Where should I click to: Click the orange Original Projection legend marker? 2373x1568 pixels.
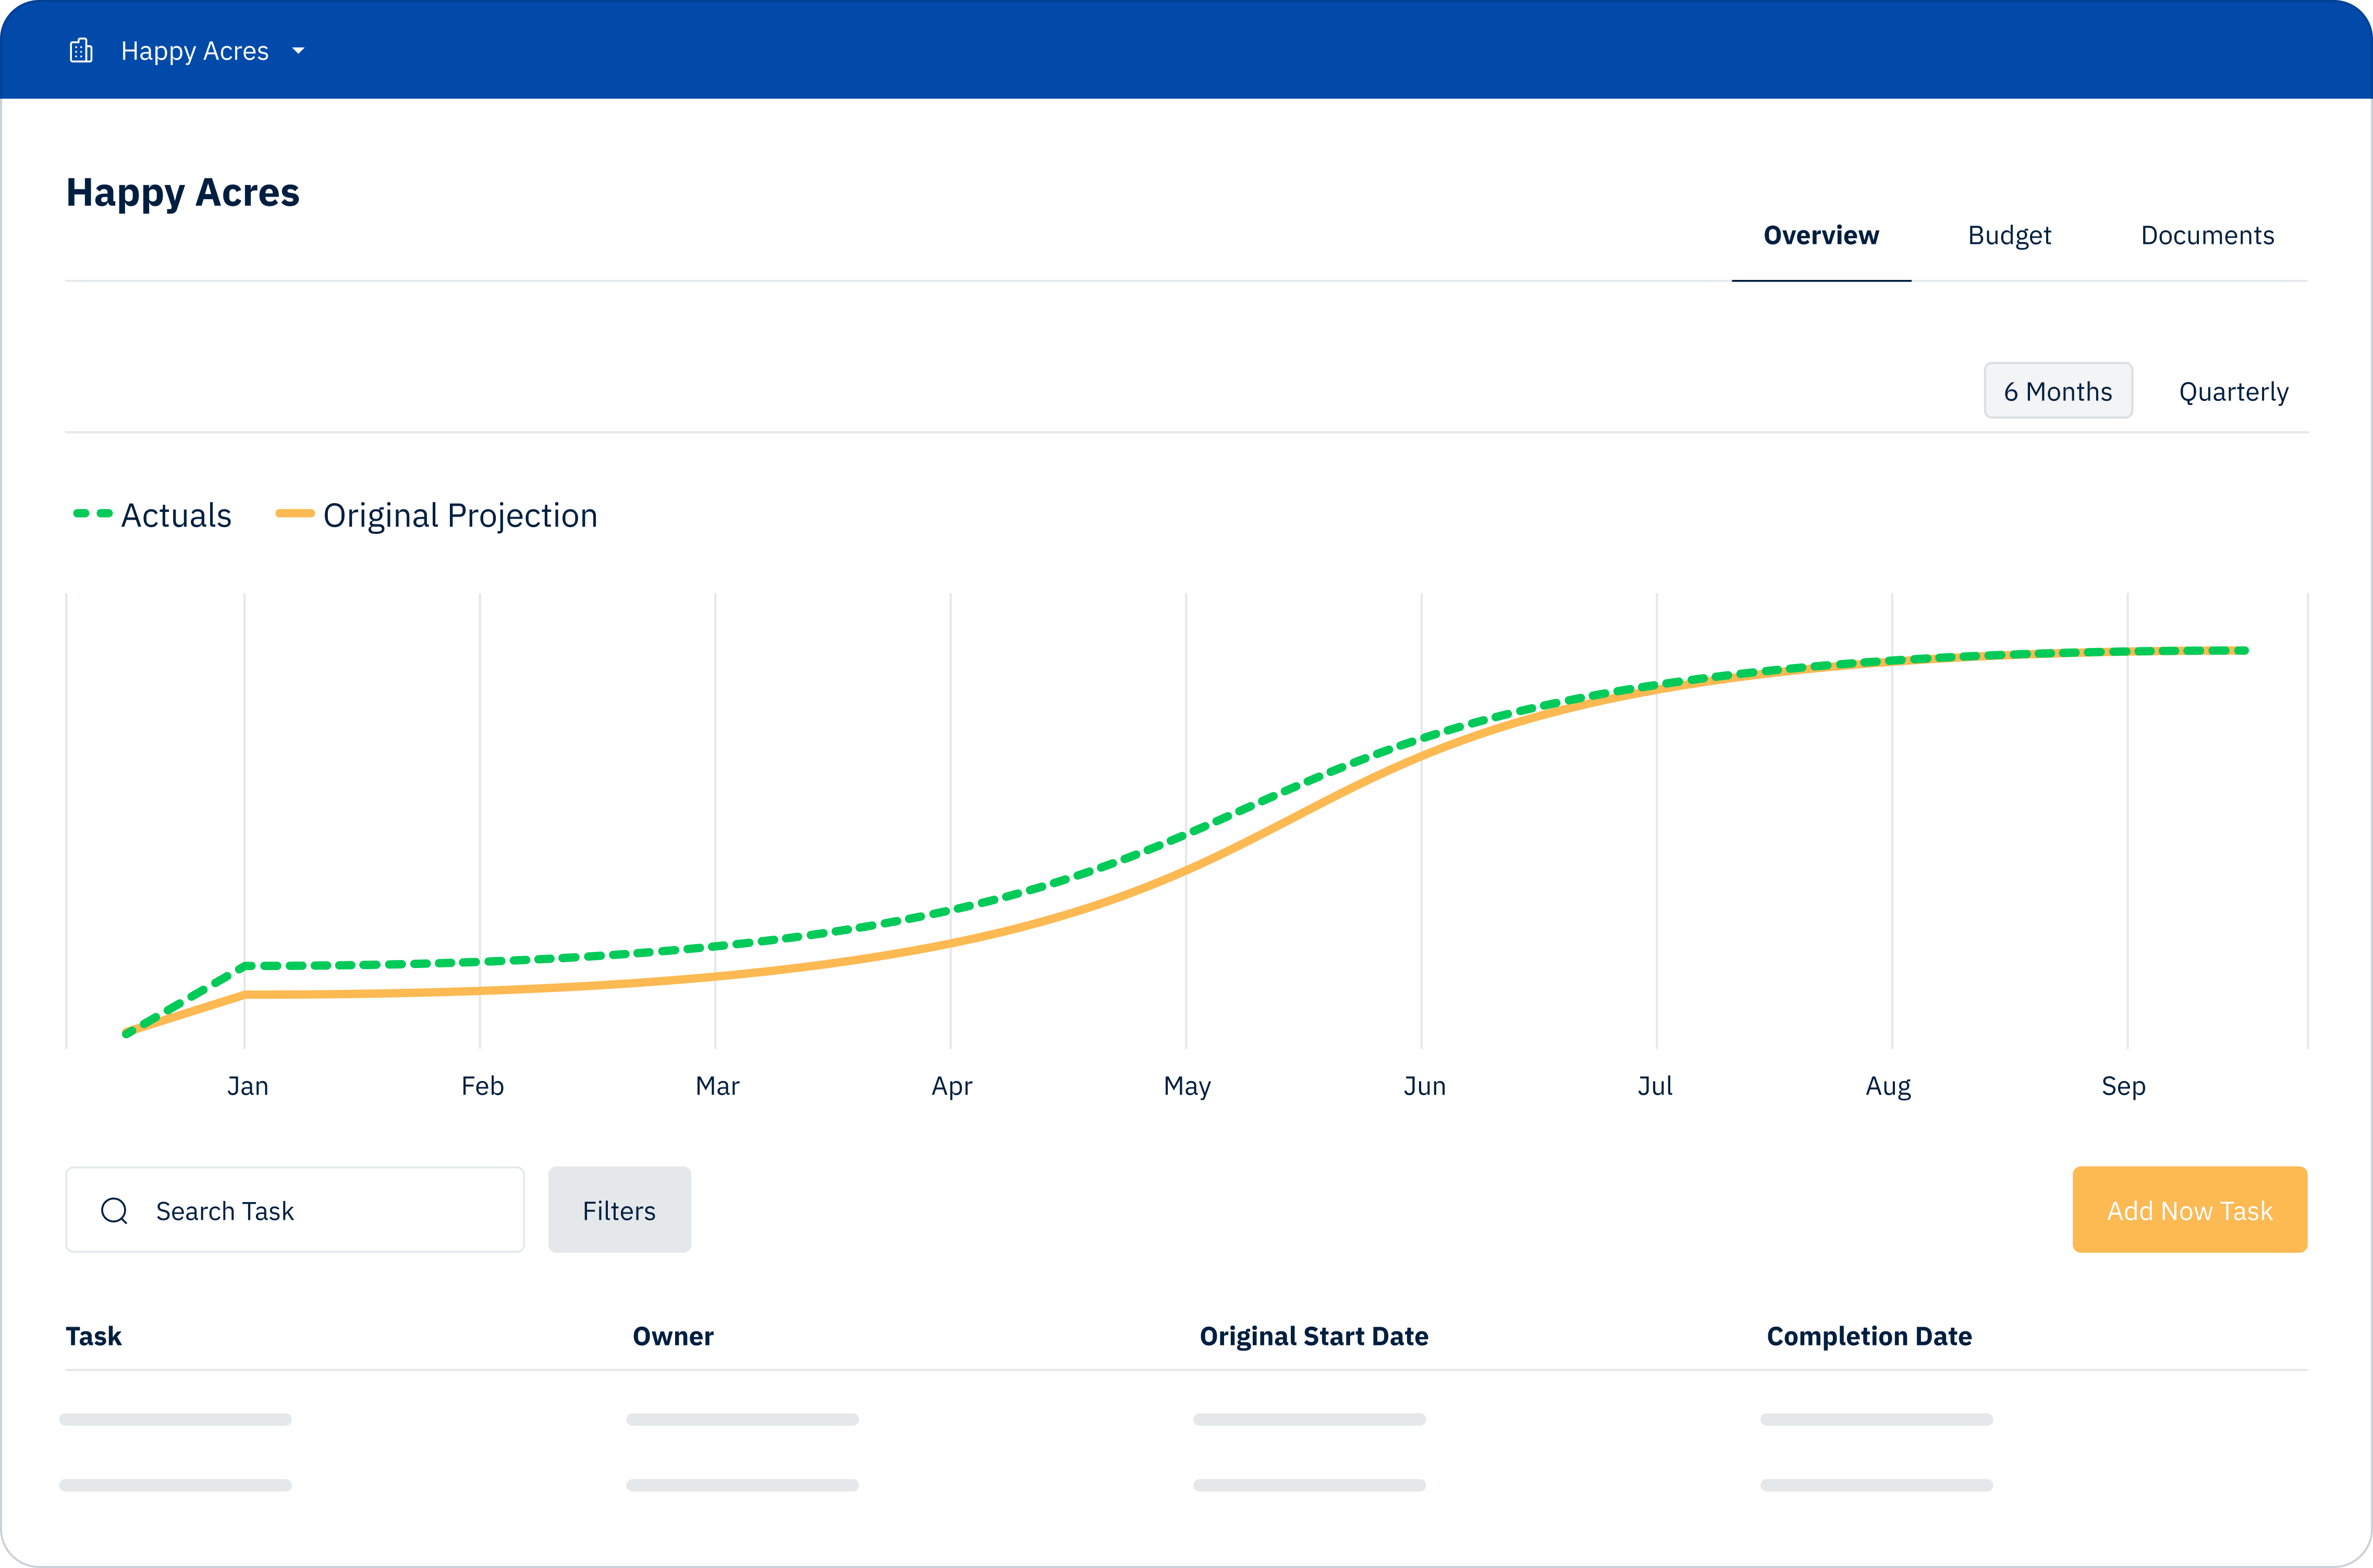pos(295,513)
